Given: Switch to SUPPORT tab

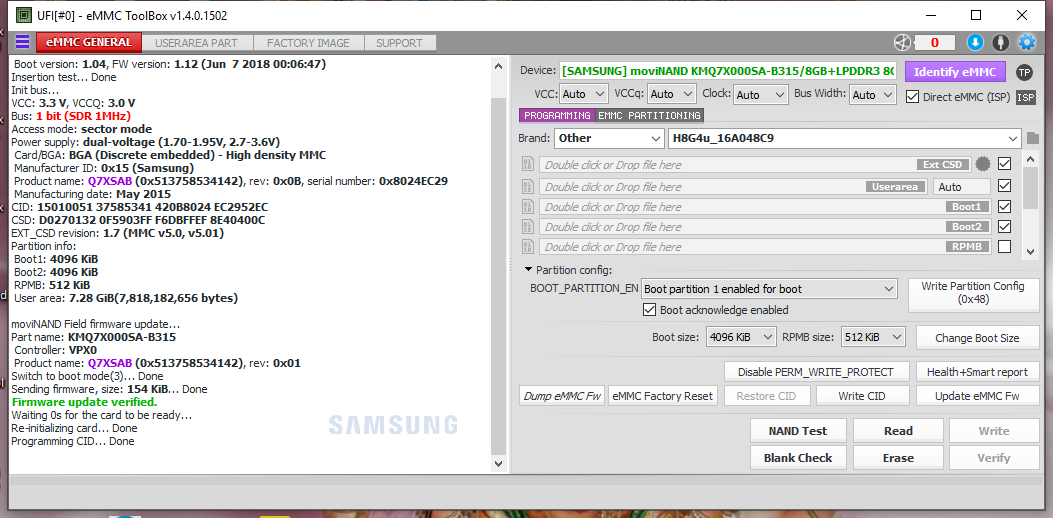Looking at the screenshot, I should 399,42.
